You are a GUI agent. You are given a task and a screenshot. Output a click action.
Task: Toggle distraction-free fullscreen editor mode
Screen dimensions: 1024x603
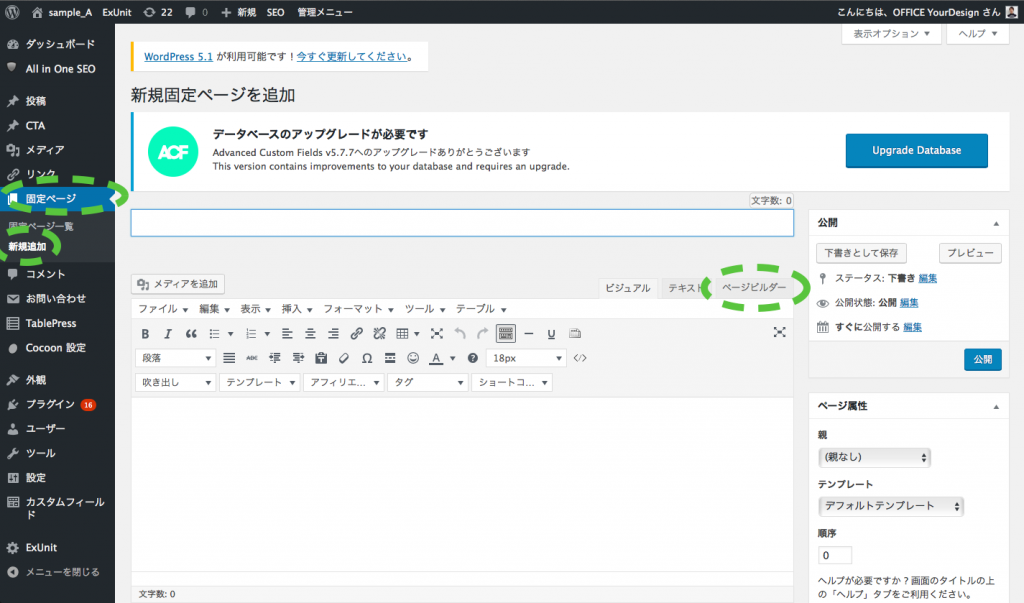(x=780, y=333)
